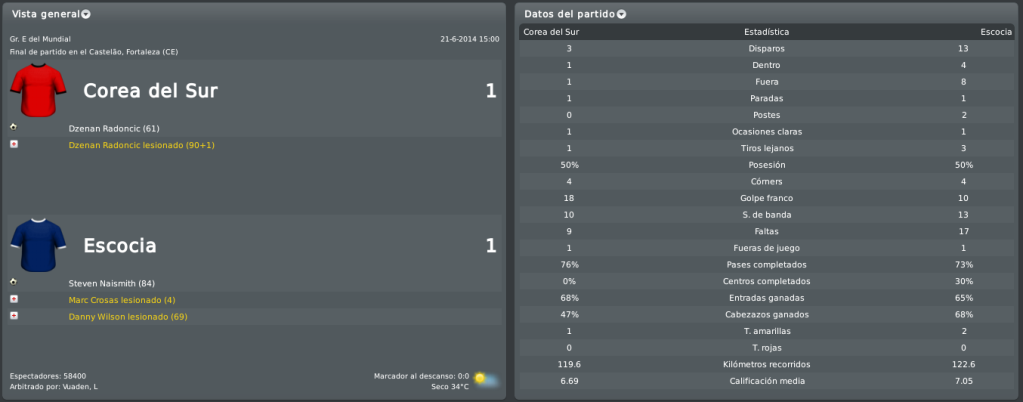
Task: Click the goal ball icon beside Steven Naismith
Action: (x=14, y=283)
